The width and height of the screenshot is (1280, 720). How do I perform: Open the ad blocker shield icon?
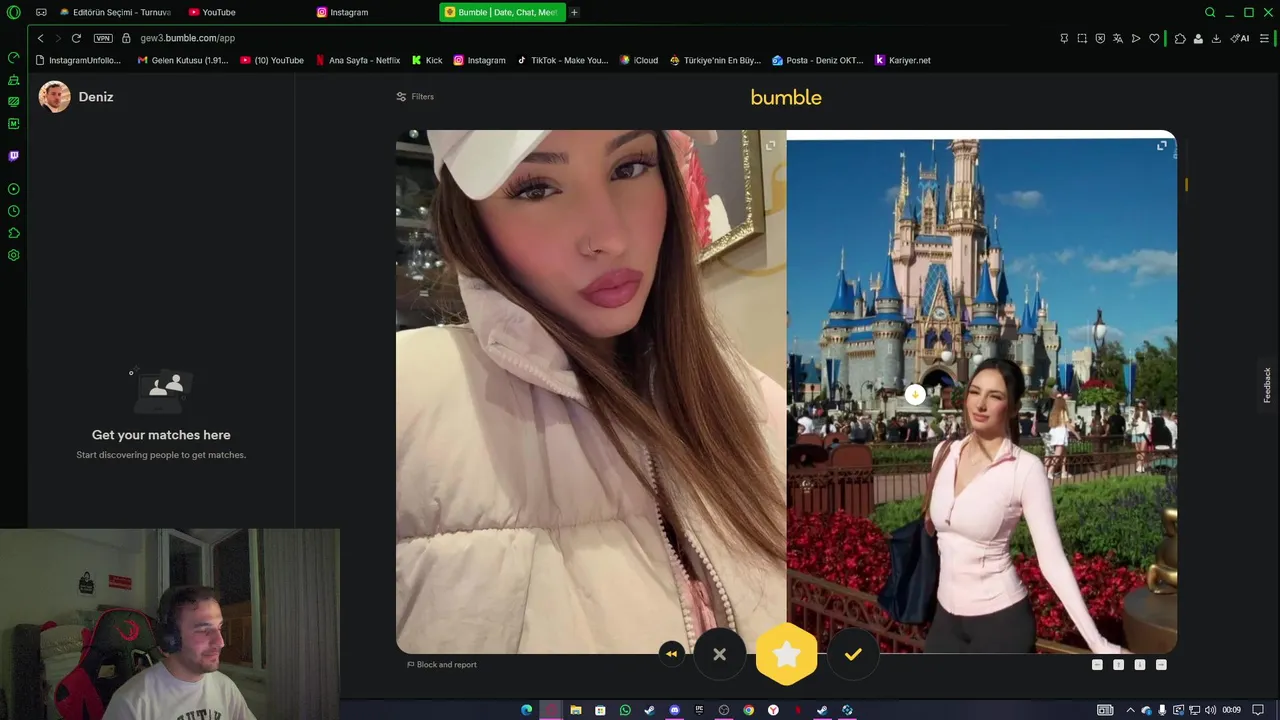point(1100,38)
